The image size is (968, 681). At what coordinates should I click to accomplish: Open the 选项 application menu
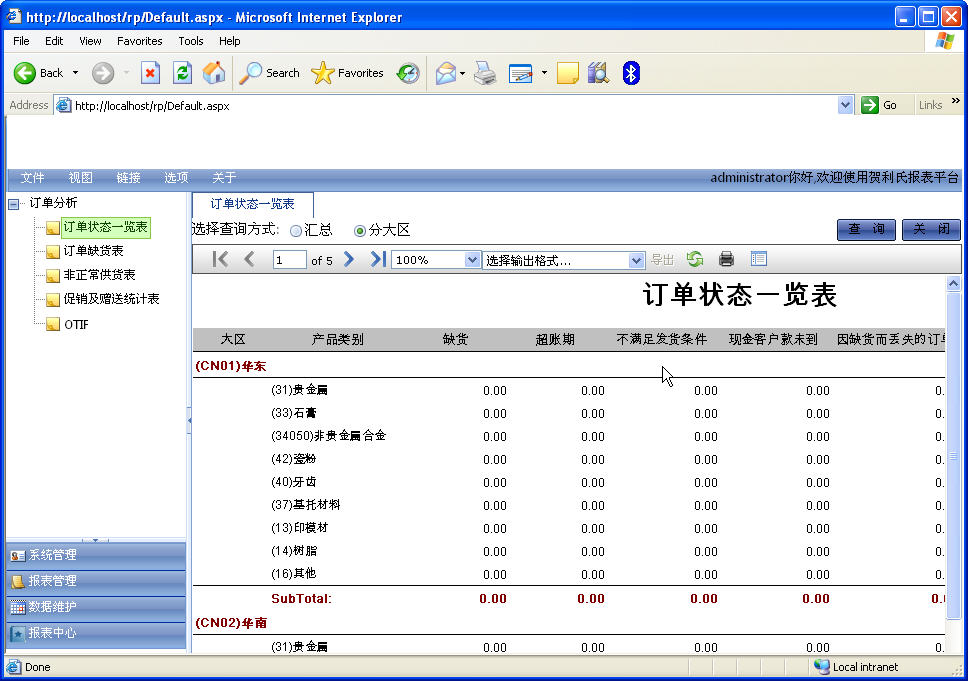(176, 178)
